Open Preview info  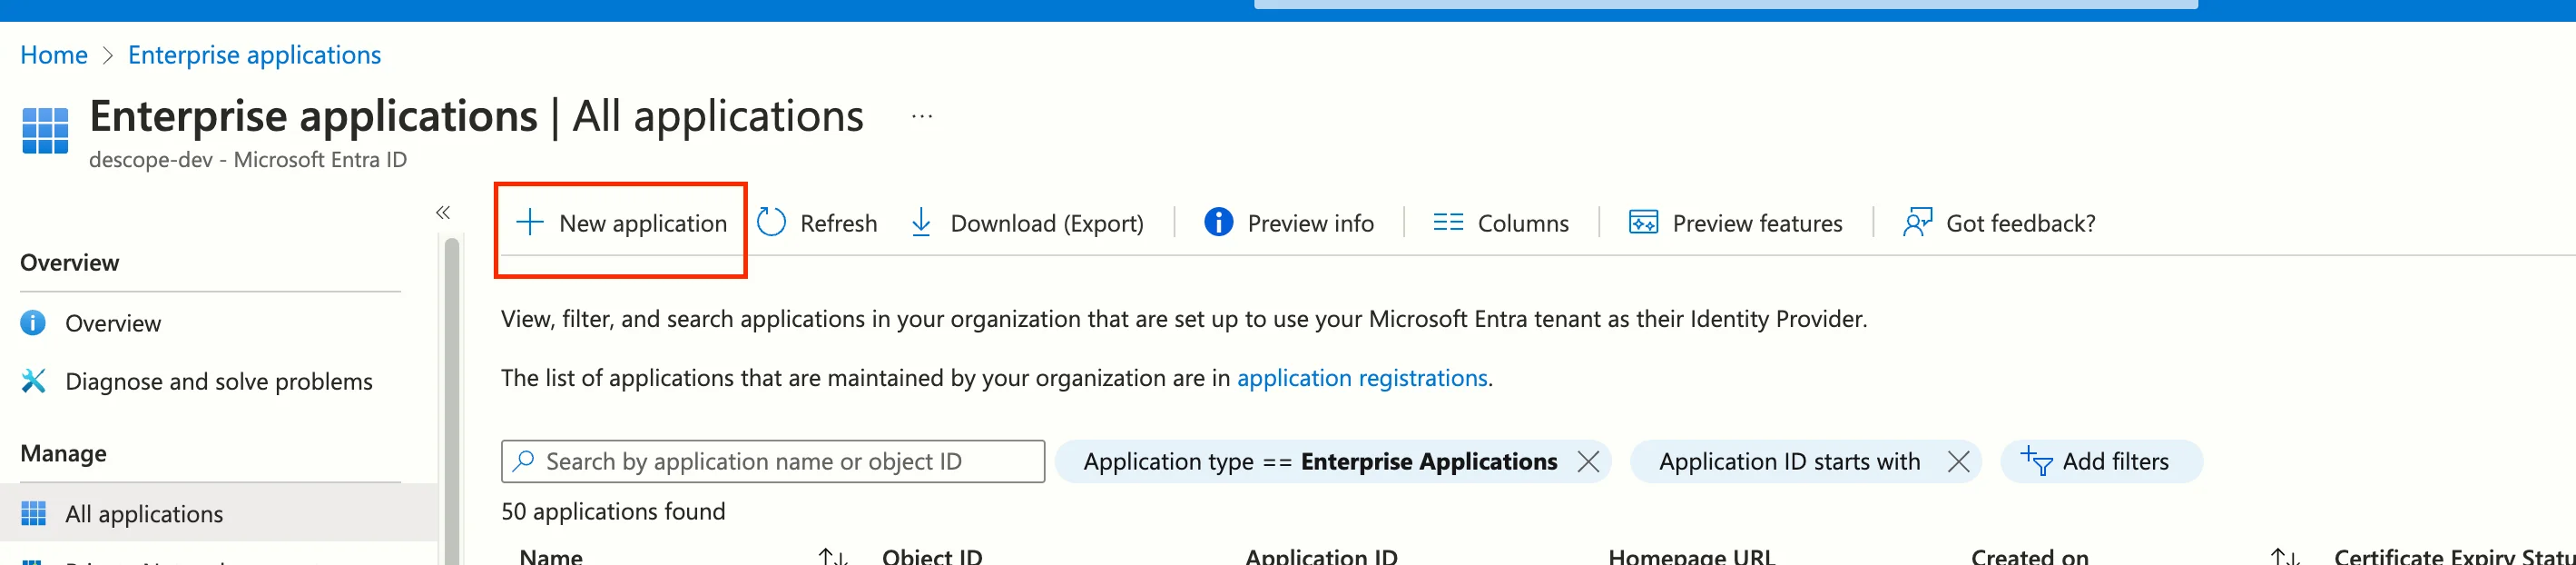1289,223
